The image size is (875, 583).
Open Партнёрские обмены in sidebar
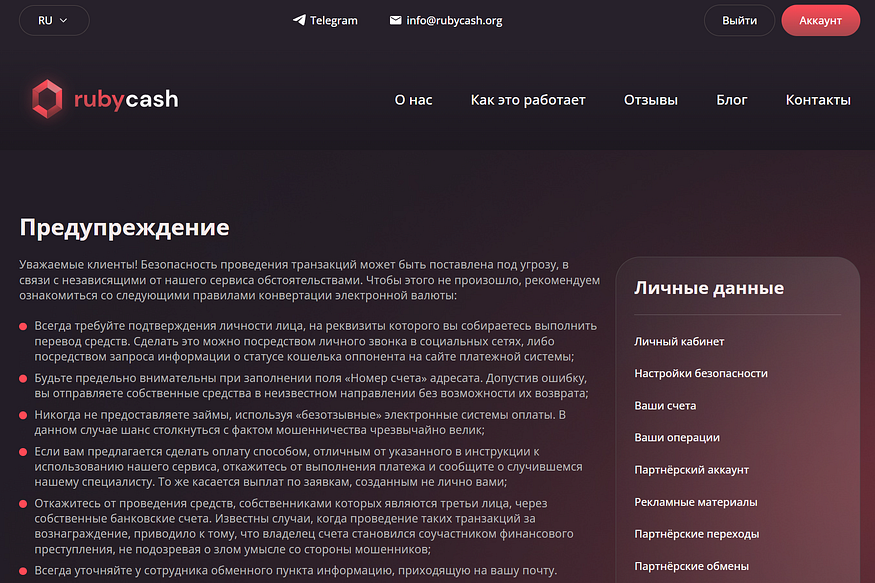[x=691, y=566]
